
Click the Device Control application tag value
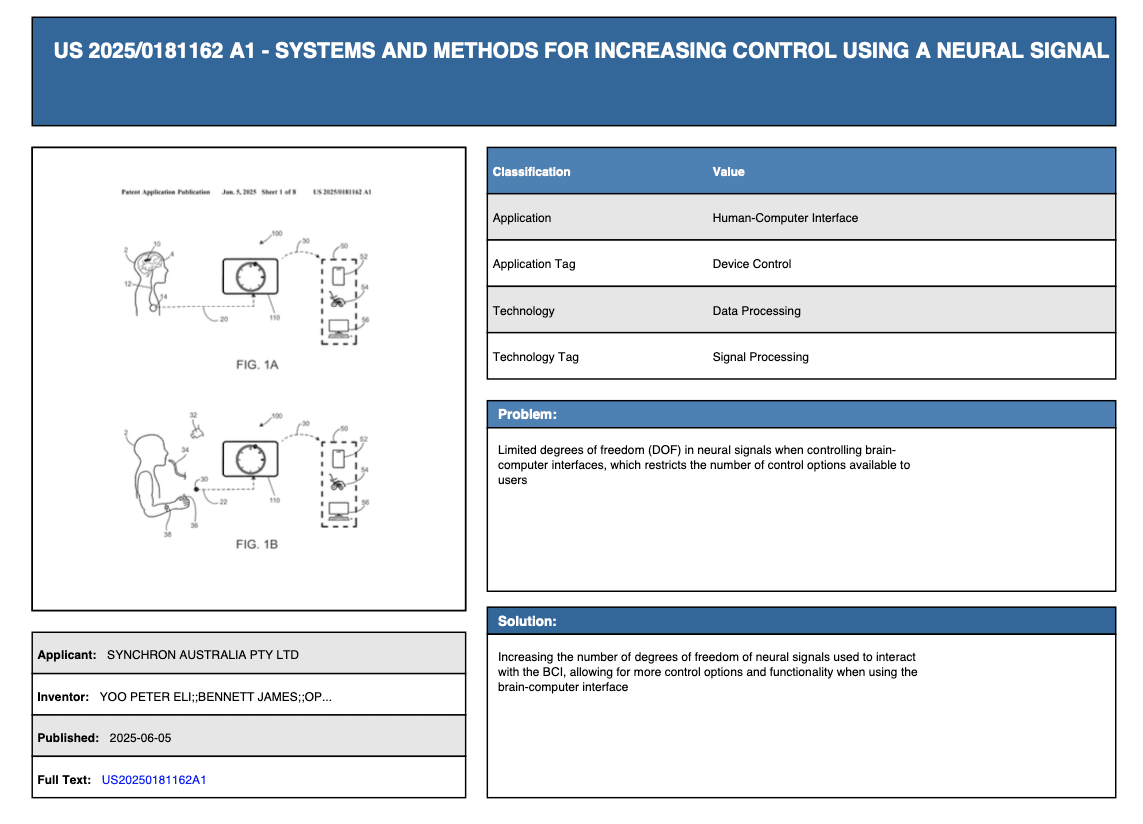(x=751, y=264)
